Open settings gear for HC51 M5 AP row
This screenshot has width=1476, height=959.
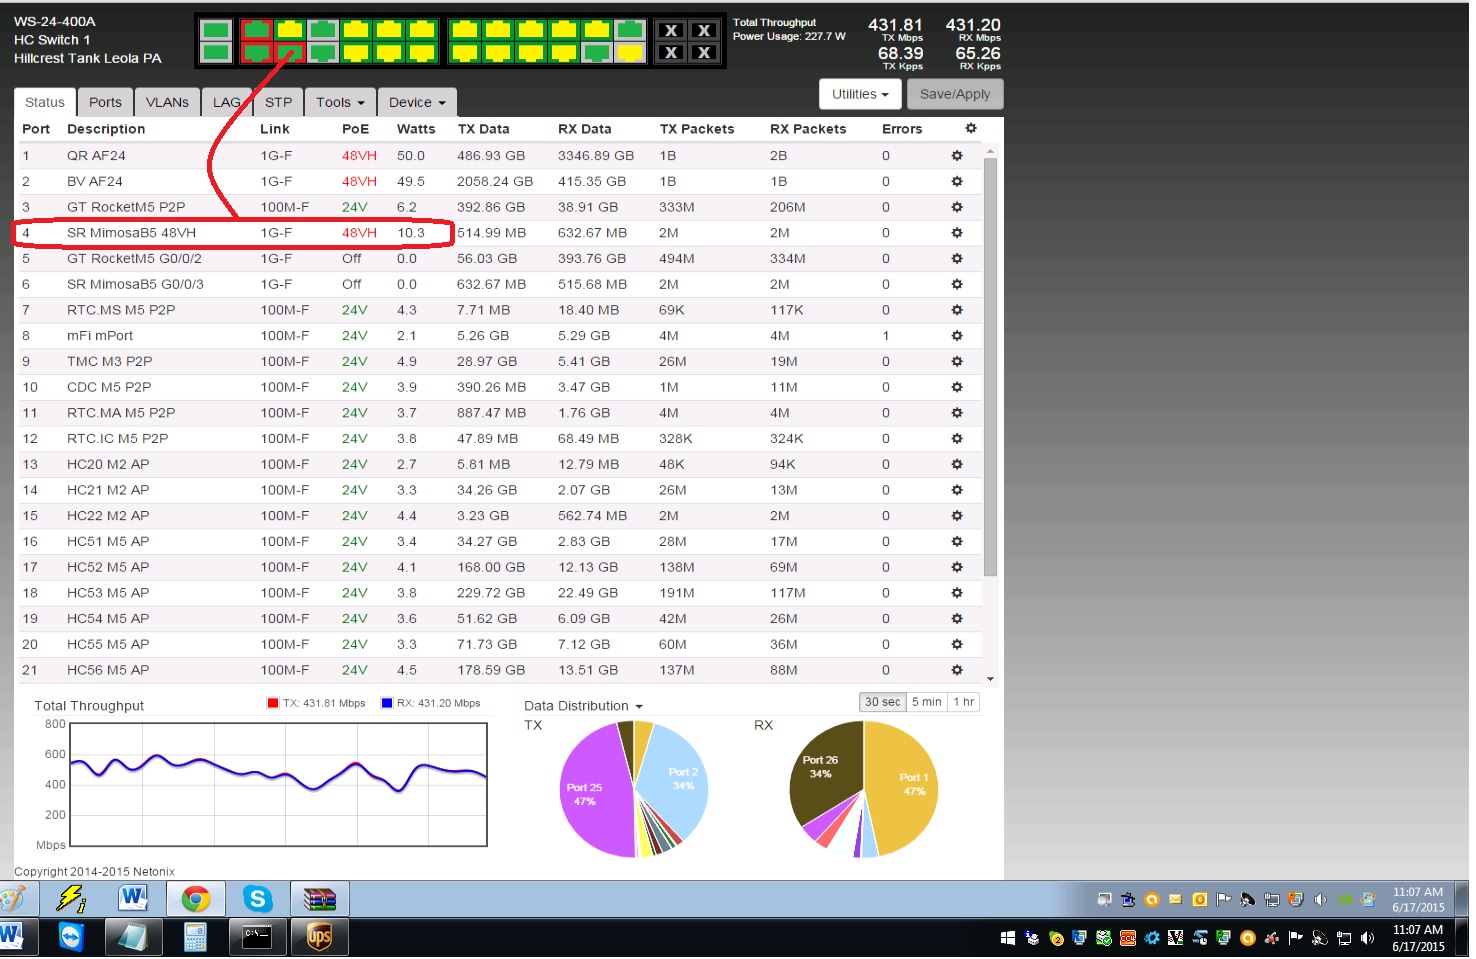(x=957, y=542)
